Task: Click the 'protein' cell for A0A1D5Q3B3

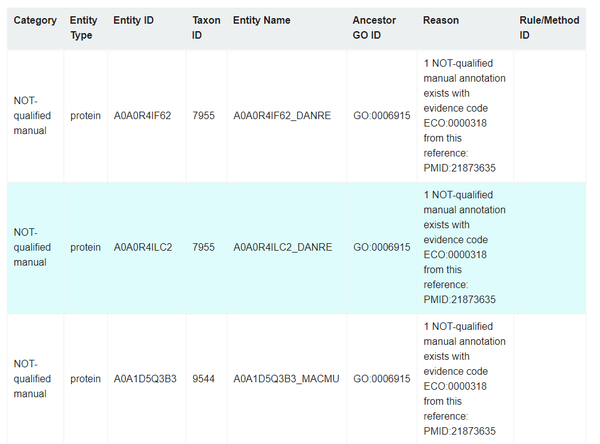Action: (85, 379)
